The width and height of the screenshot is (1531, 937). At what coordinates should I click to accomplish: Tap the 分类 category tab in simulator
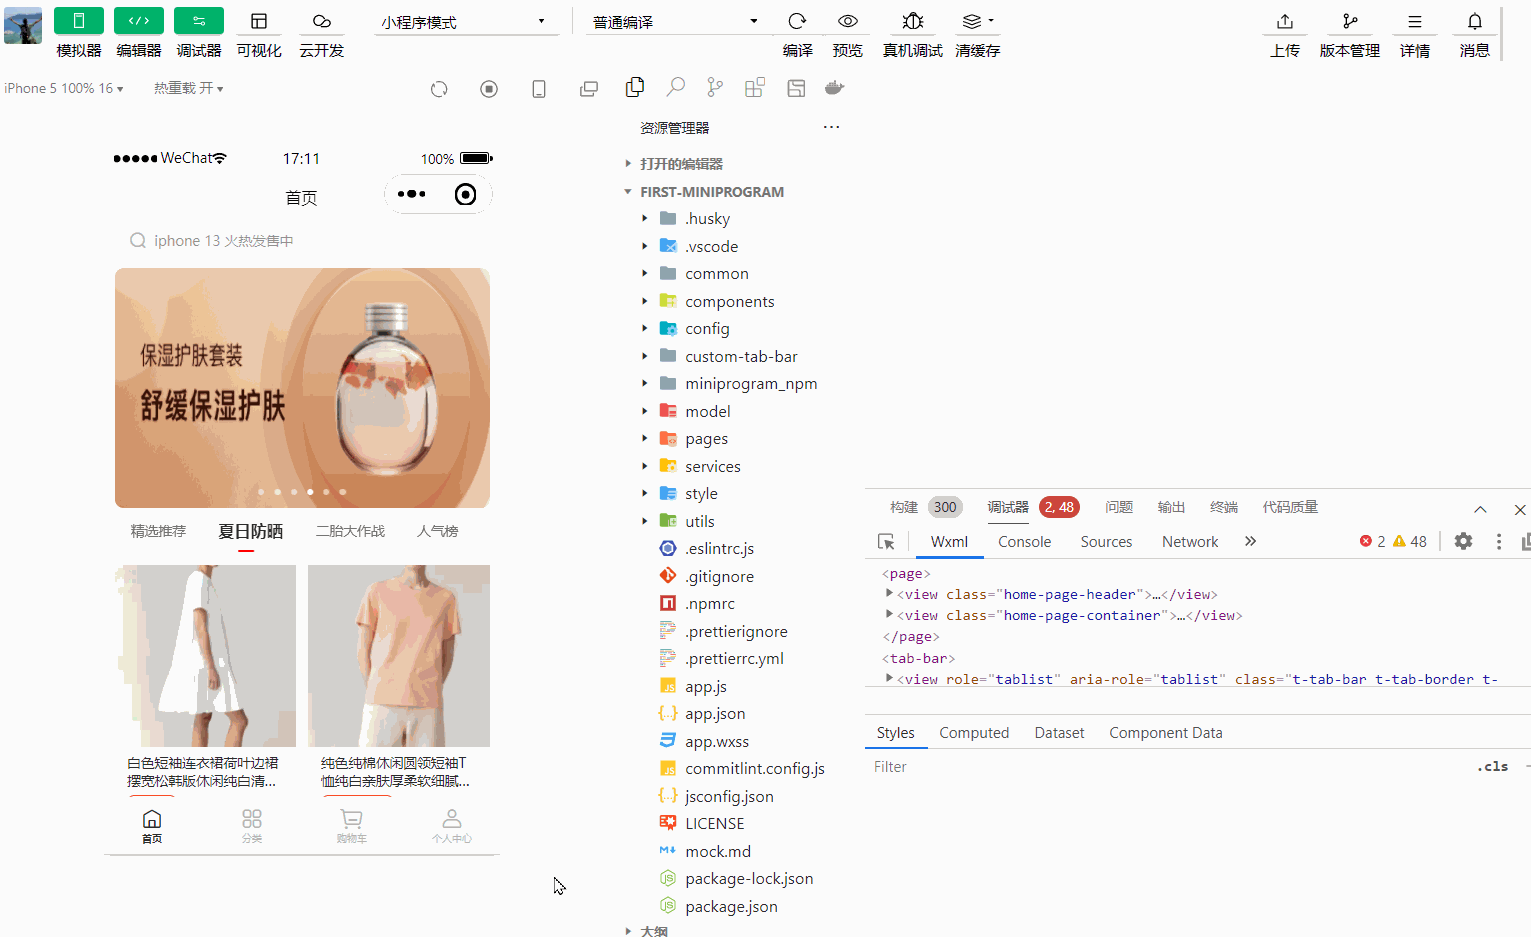(x=252, y=826)
